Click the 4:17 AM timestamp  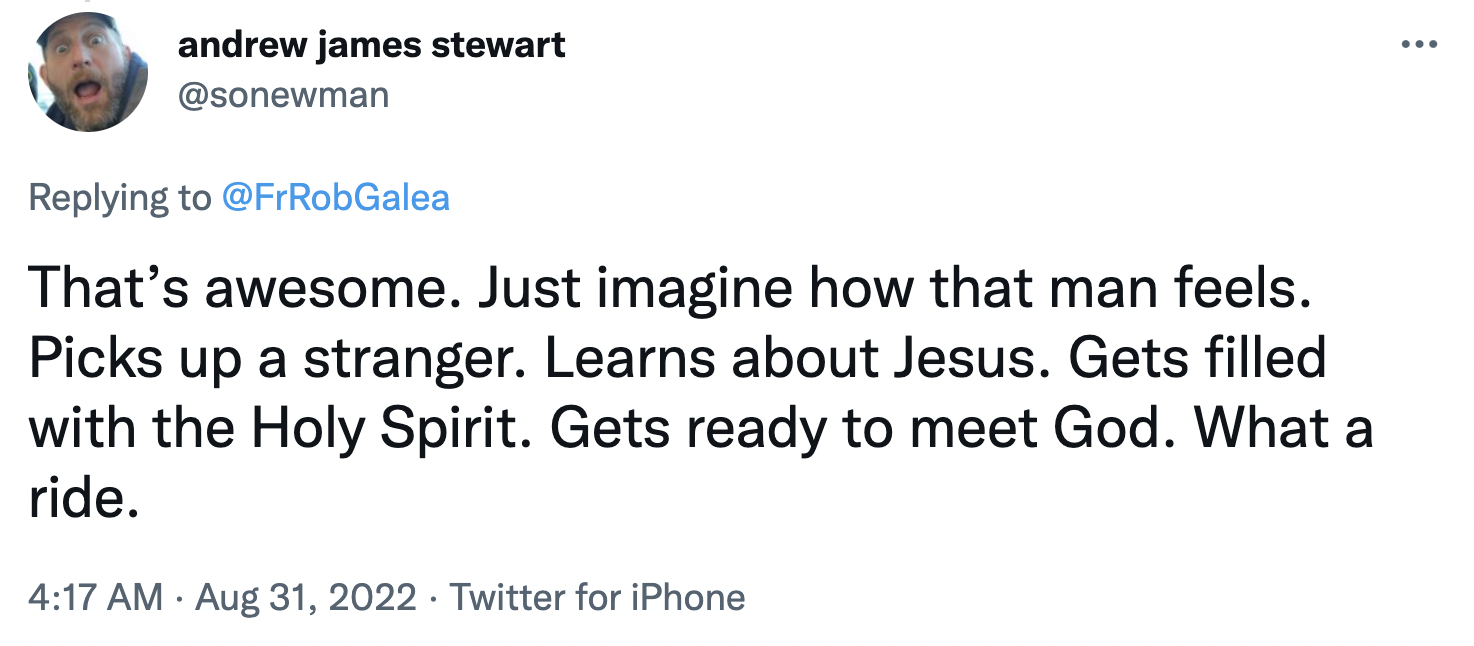point(95,597)
